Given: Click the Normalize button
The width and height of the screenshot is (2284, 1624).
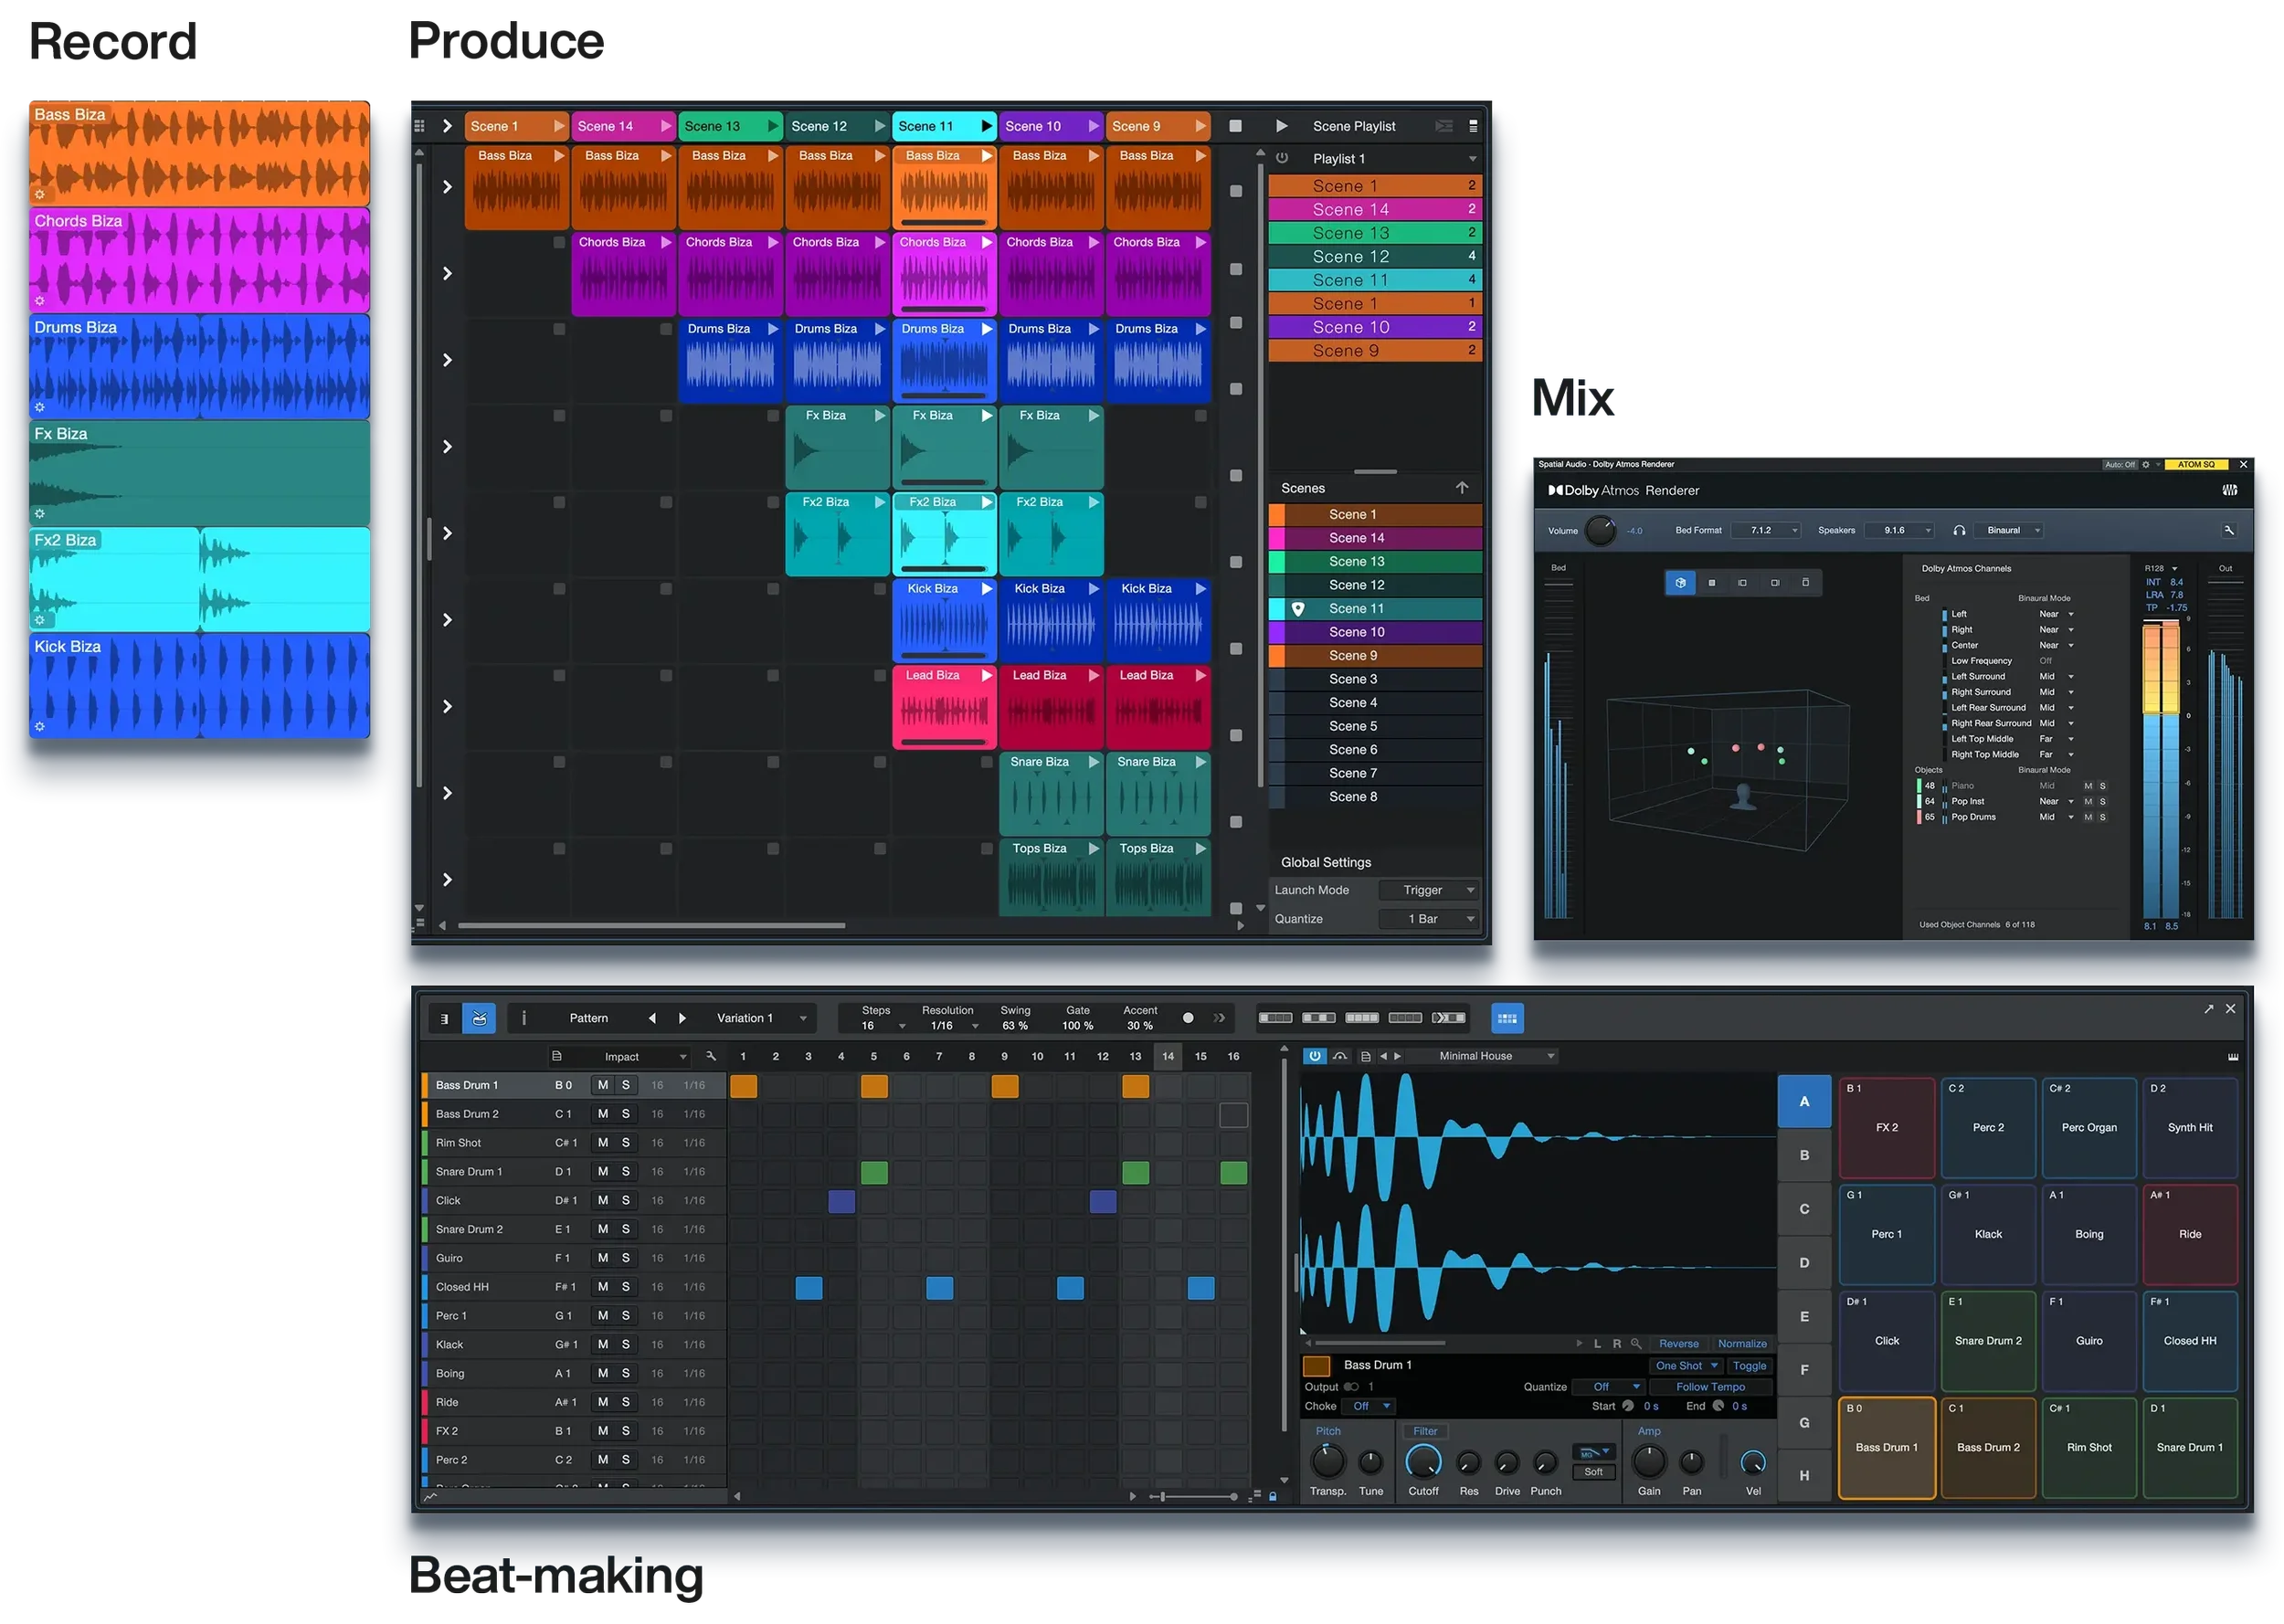Looking at the screenshot, I should click(1741, 1344).
